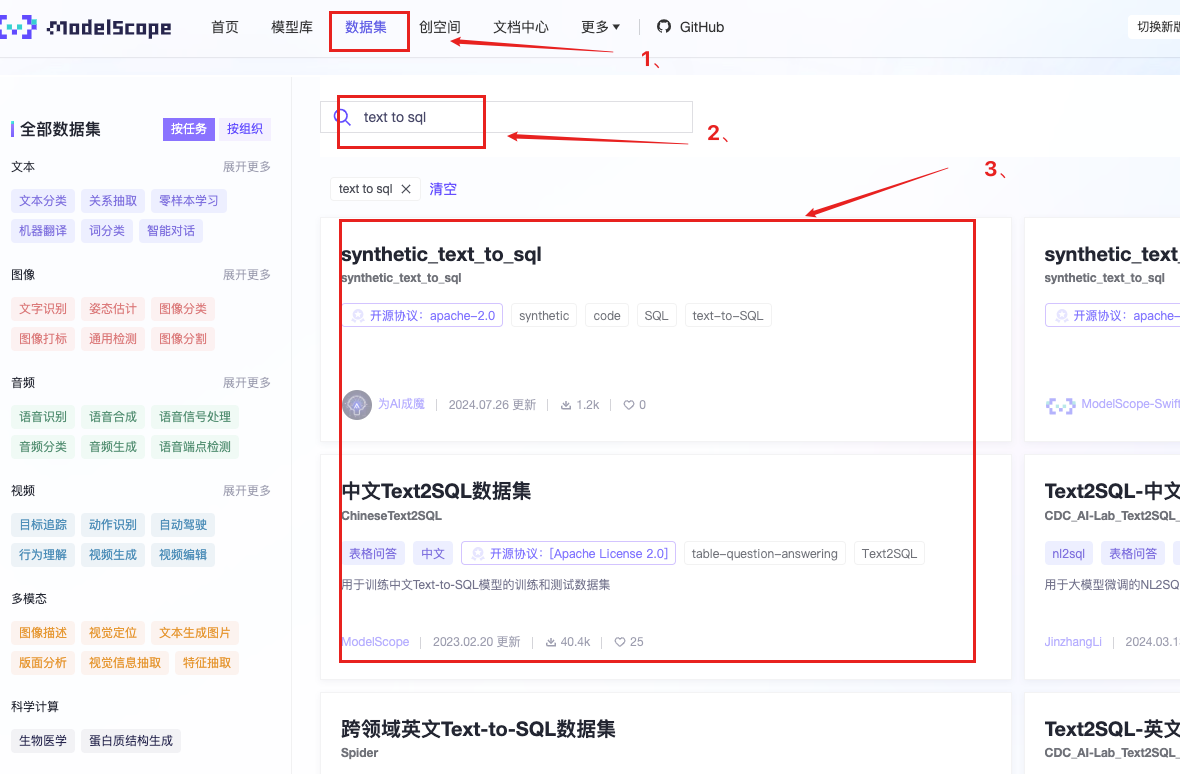1180x774 pixels.
Task: Switch dataset grouping to 按组织
Action: coord(244,129)
